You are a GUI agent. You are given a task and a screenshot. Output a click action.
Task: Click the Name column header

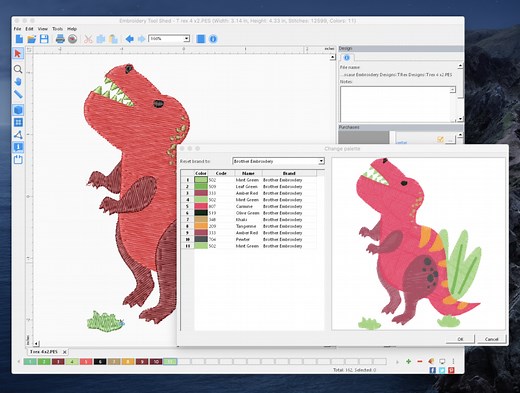248,173
